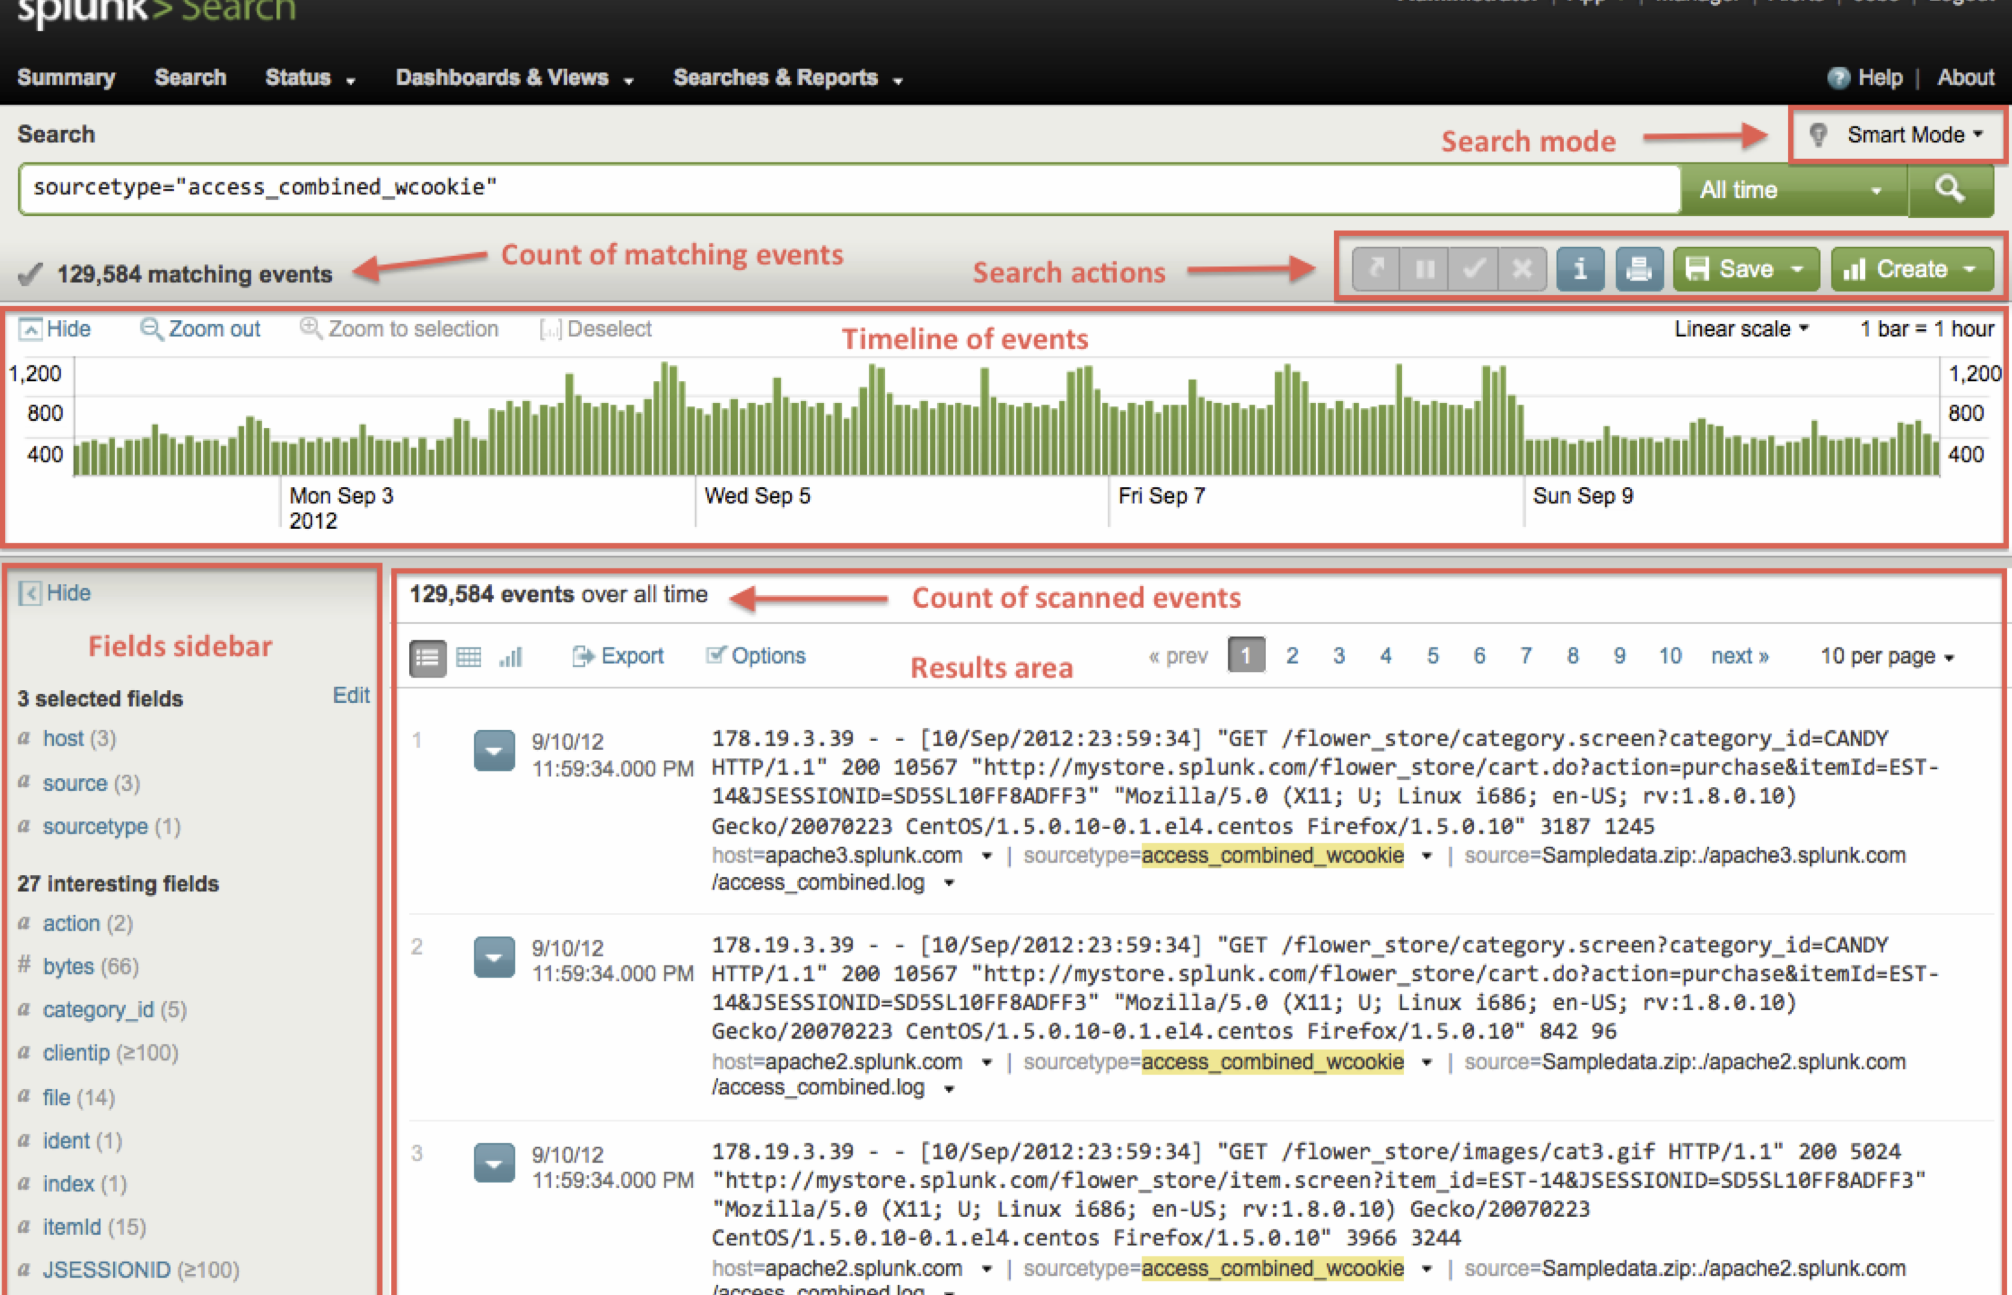Click the Linear scale selector

(1740, 328)
